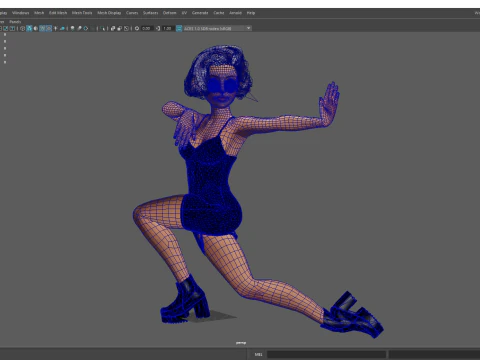Click the Isolate Select icon

[x=103, y=28]
